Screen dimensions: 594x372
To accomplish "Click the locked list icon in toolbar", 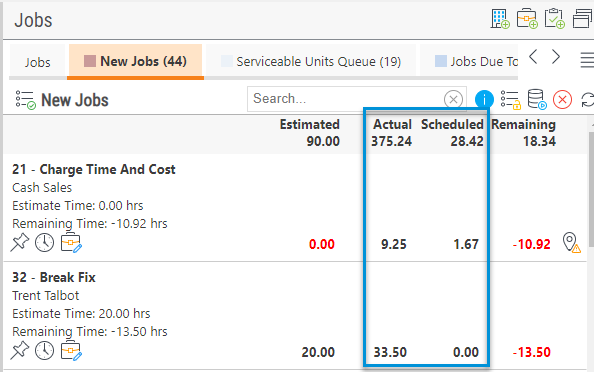I will pyautogui.click(x=510, y=100).
